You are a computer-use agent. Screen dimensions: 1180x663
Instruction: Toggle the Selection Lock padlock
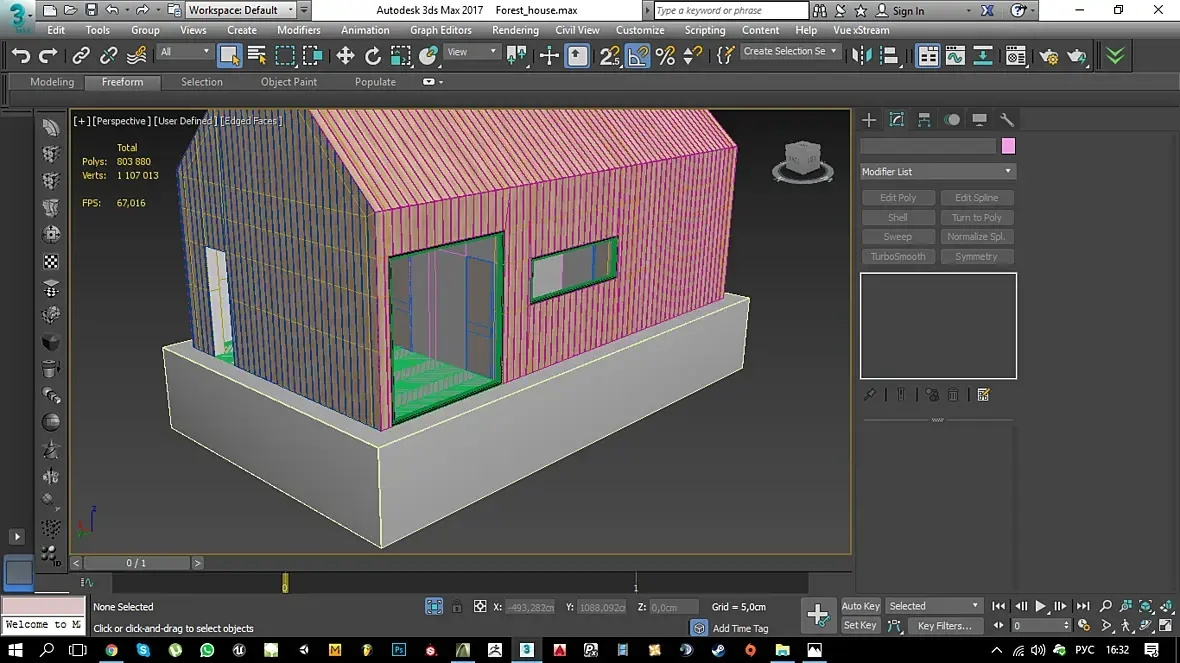[457, 607]
